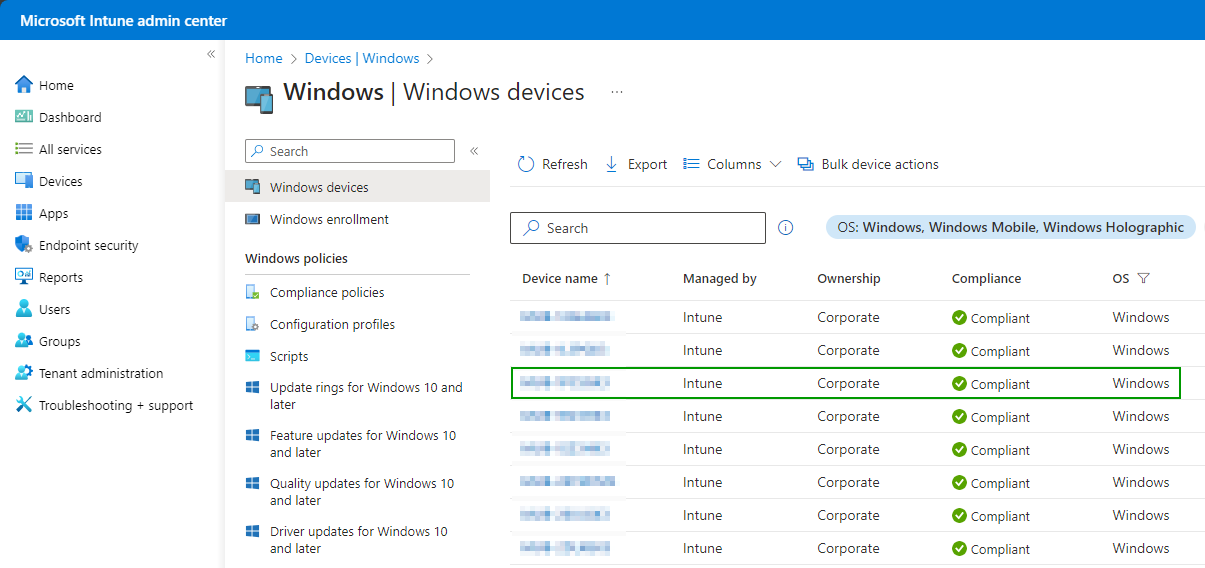
Task: Collapse the main left navigation pane
Action: (211, 54)
